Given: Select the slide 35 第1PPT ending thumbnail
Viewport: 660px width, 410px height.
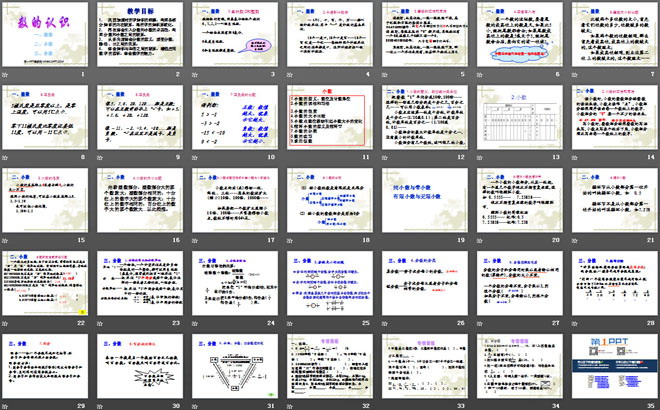Looking at the screenshot, I should (615, 366).
